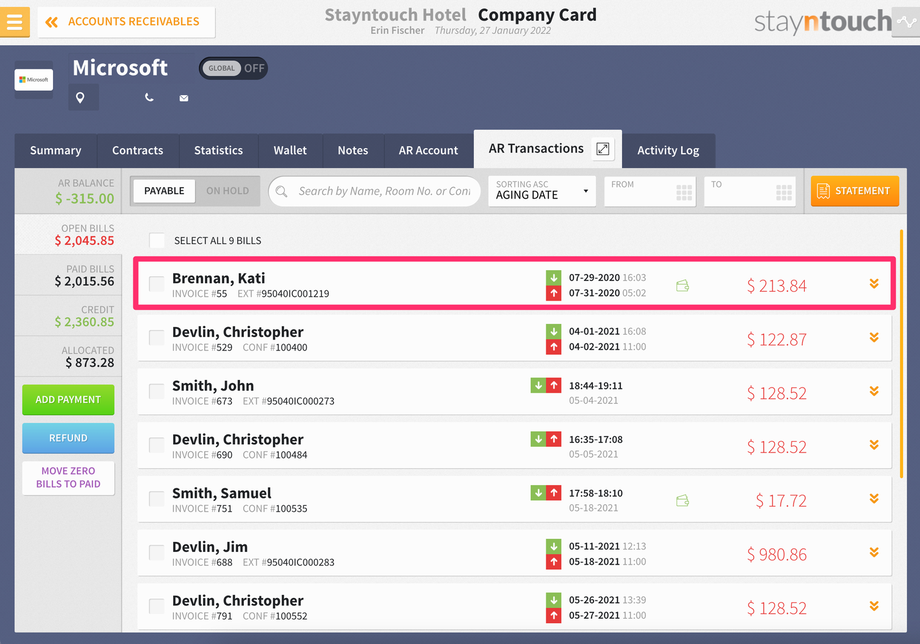Select the Open Bills section
Image resolution: width=920 pixels, height=644 pixels.
(68, 235)
